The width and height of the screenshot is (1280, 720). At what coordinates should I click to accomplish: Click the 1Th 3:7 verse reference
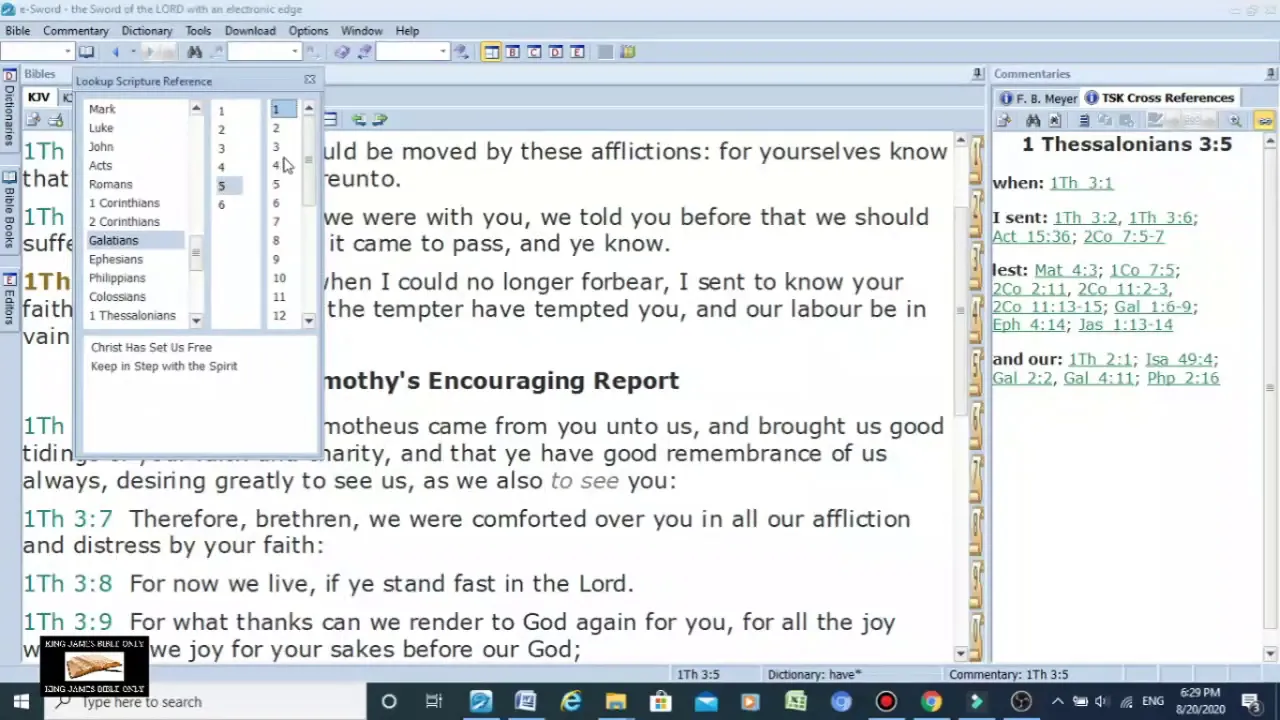(67, 519)
